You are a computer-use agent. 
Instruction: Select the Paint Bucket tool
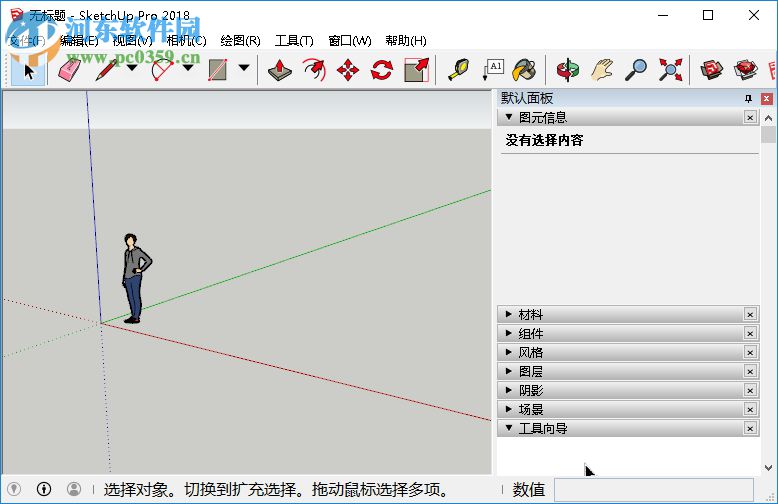(524, 70)
